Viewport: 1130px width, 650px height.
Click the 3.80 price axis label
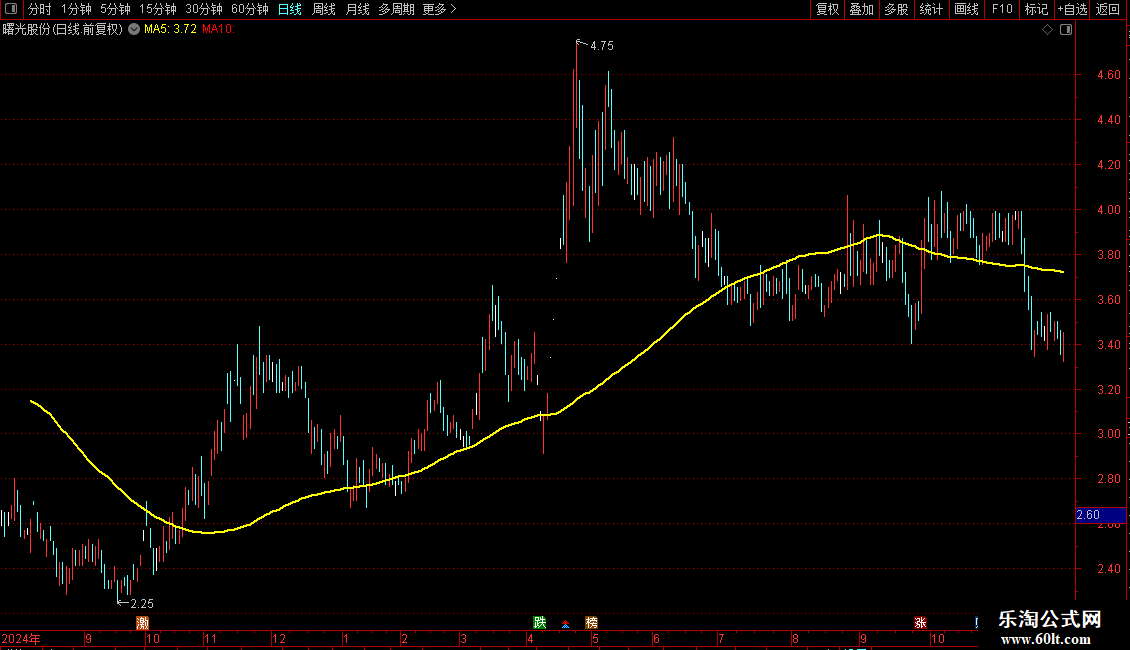1108,255
